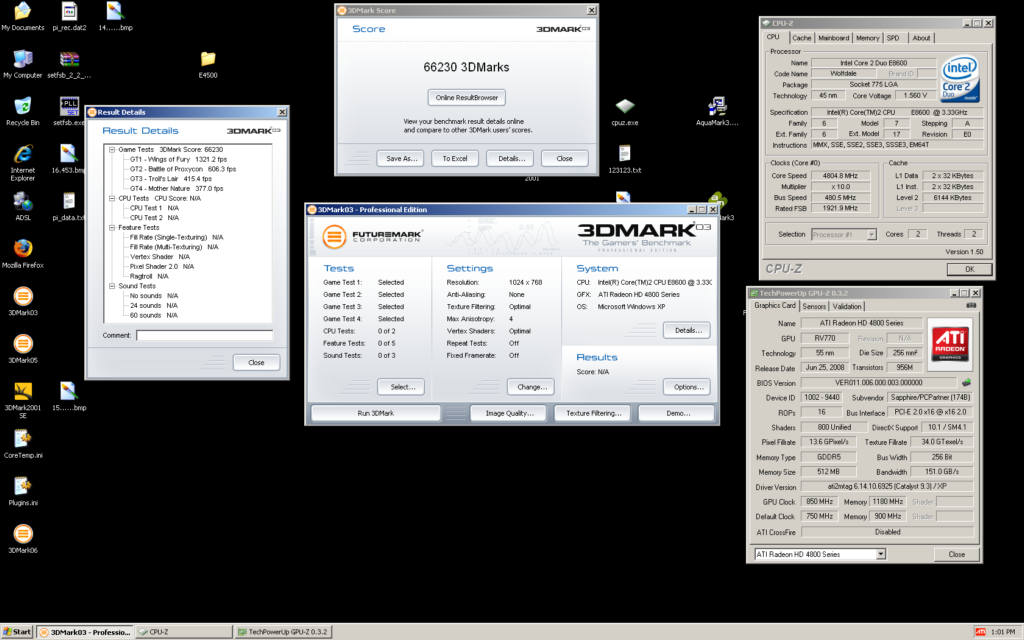Click the Texture Filtering button

[x=593, y=413]
